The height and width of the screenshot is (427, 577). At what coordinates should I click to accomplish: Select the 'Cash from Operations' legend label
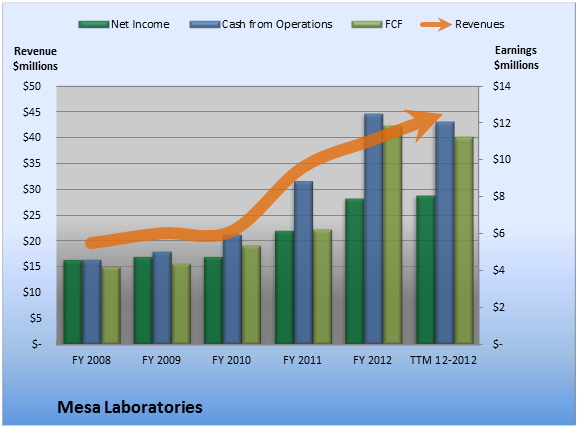(277, 24)
